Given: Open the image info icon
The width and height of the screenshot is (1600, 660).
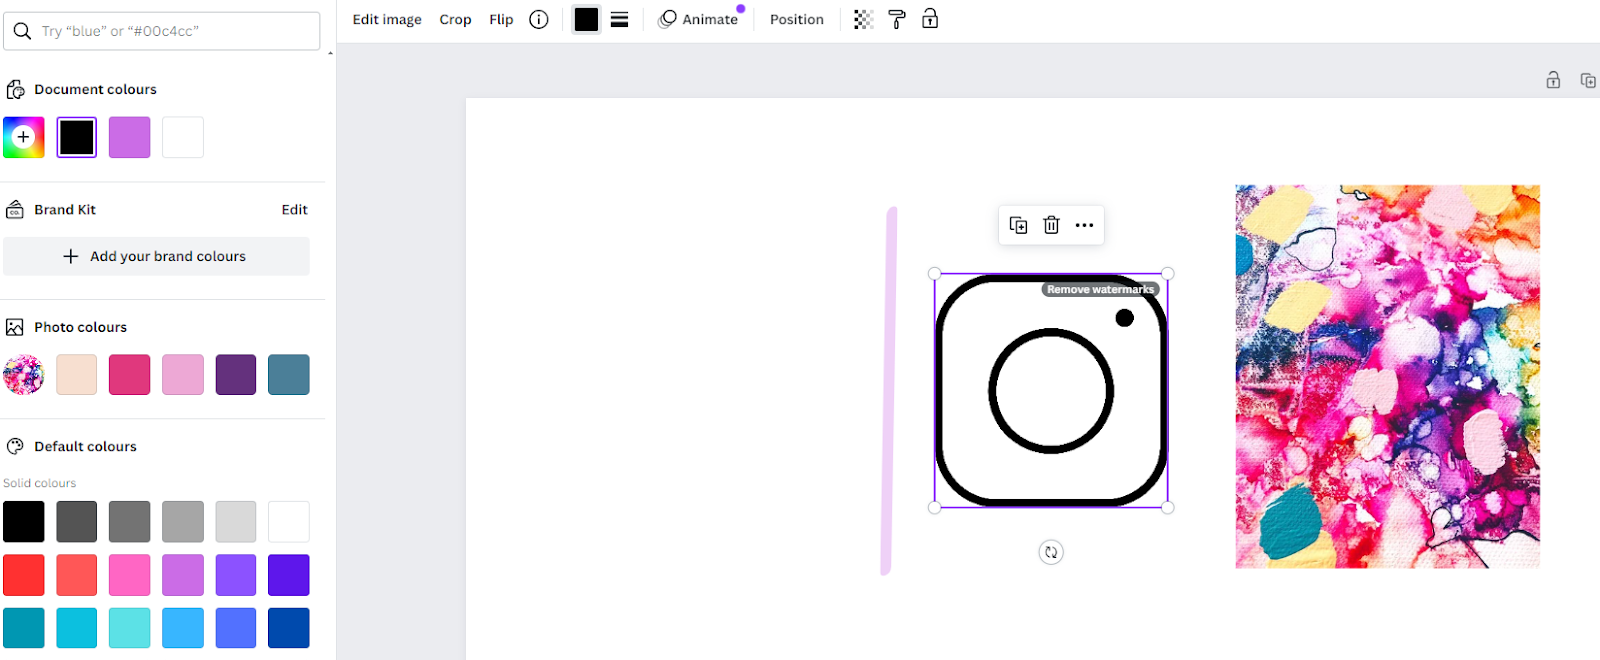Looking at the screenshot, I should click(539, 19).
